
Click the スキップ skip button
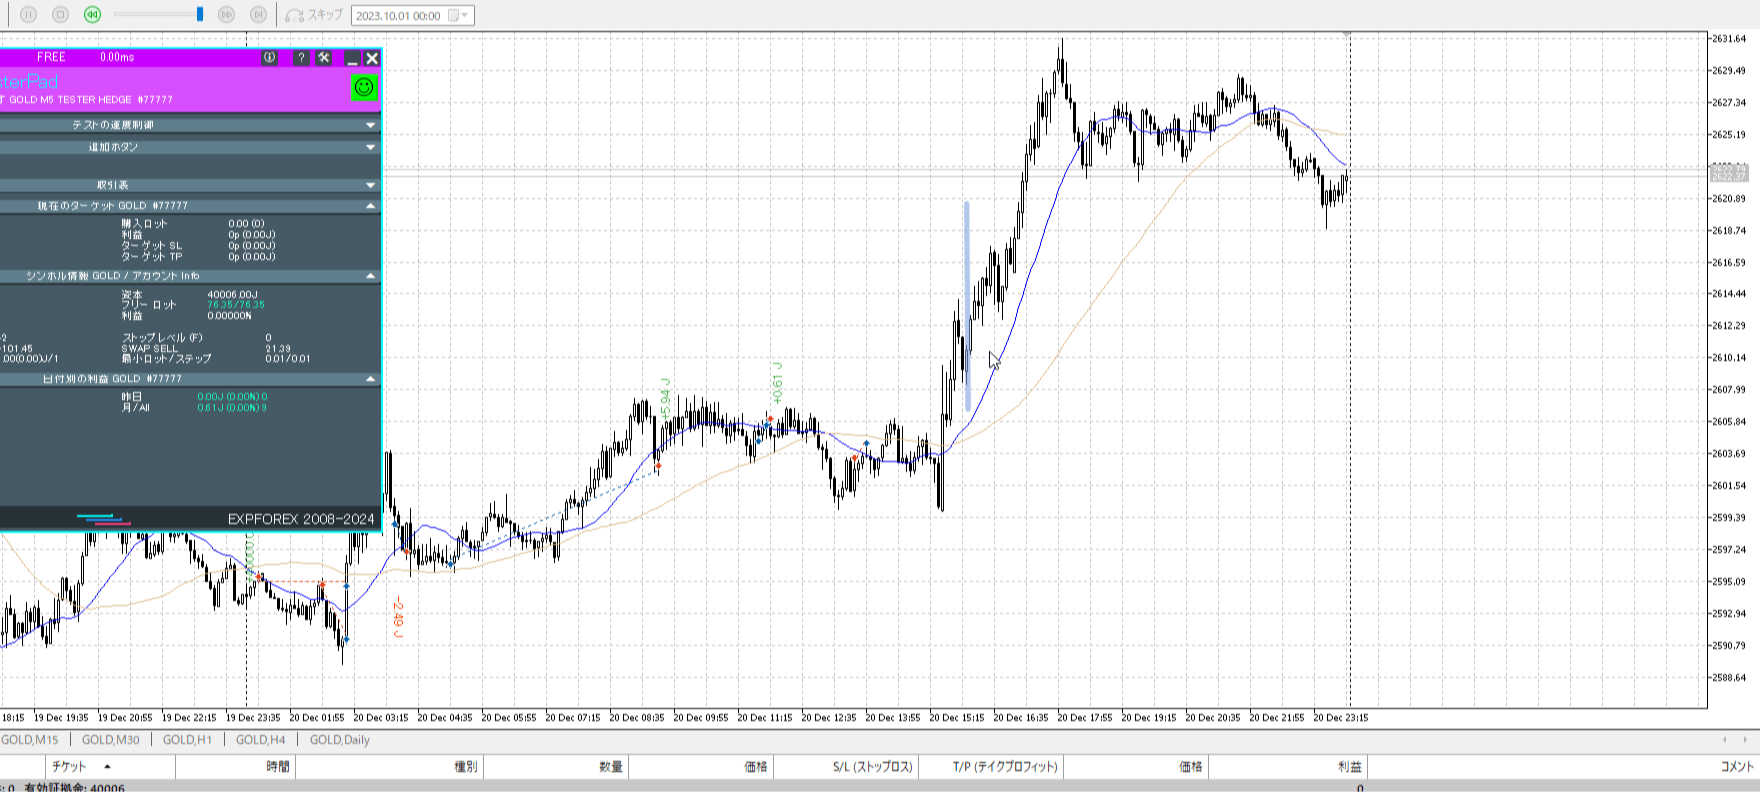click(x=314, y=15)
